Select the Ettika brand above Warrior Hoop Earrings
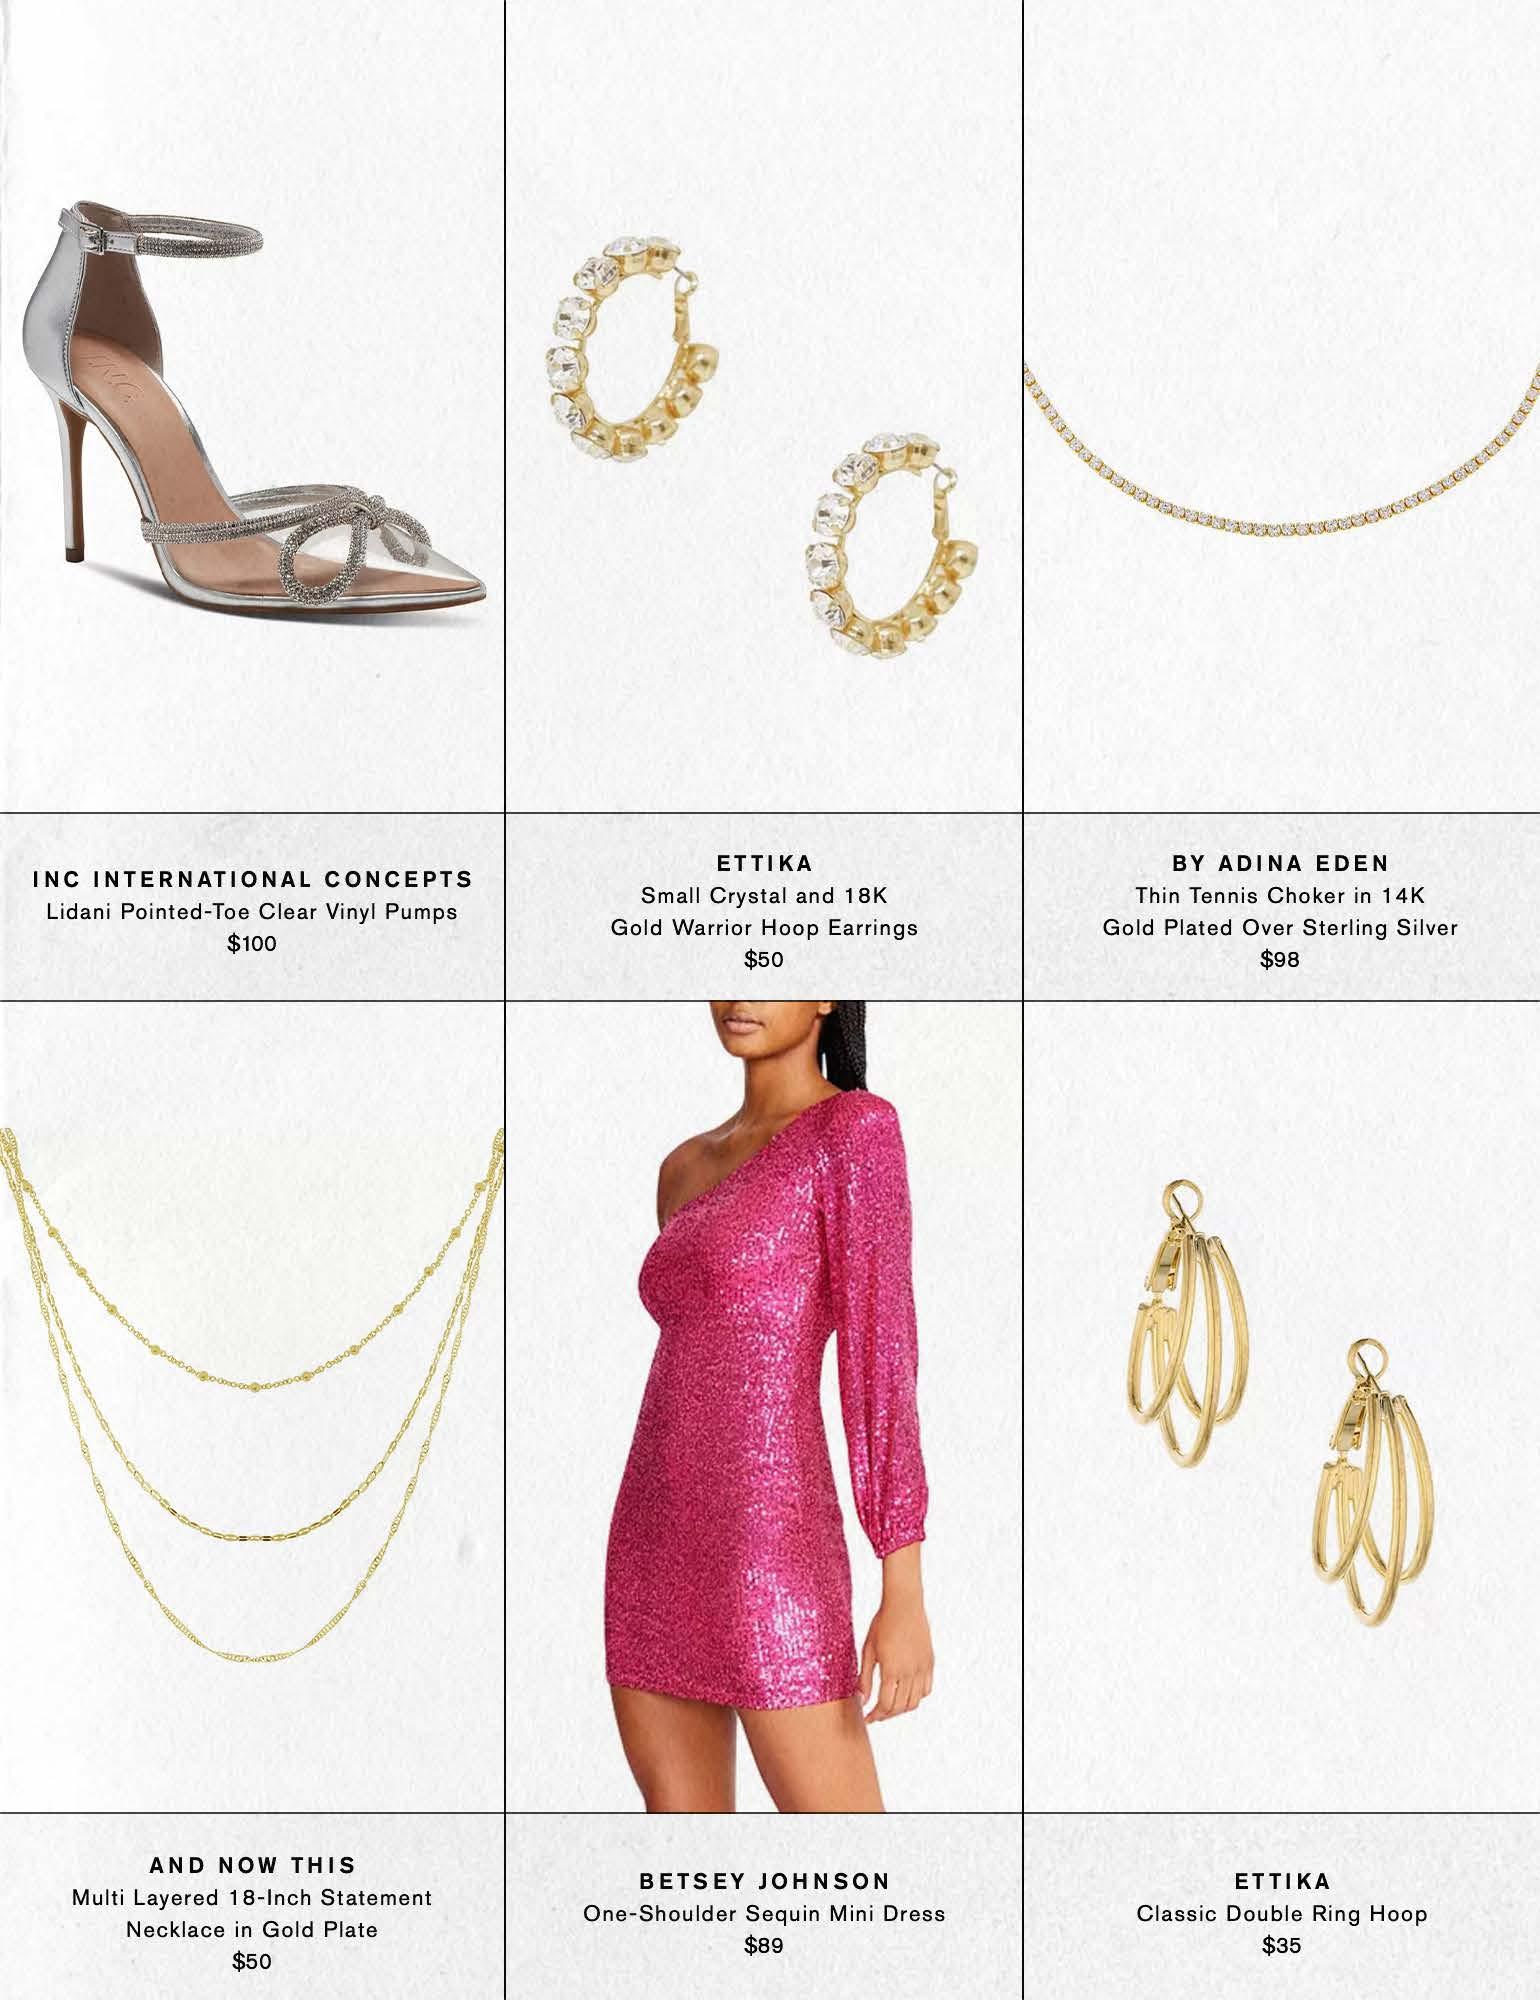Image resolution: width=1540 pixels, height=2000 pixels. pos(764,863)
